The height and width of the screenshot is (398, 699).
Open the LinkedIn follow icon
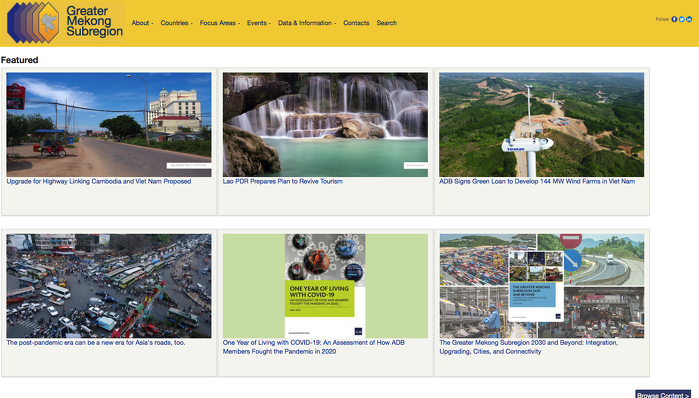point(689,19)
